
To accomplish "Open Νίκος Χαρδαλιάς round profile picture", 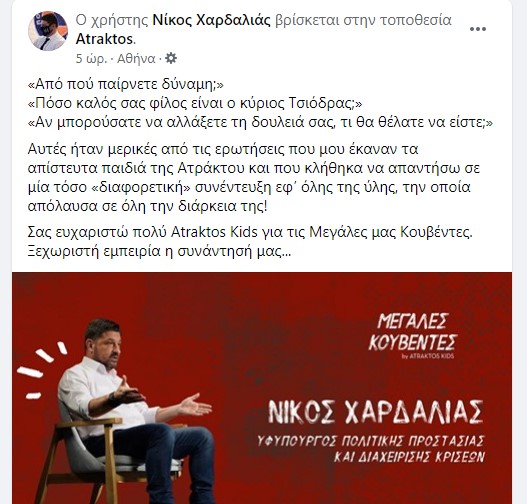I will (x=48, y=31).
